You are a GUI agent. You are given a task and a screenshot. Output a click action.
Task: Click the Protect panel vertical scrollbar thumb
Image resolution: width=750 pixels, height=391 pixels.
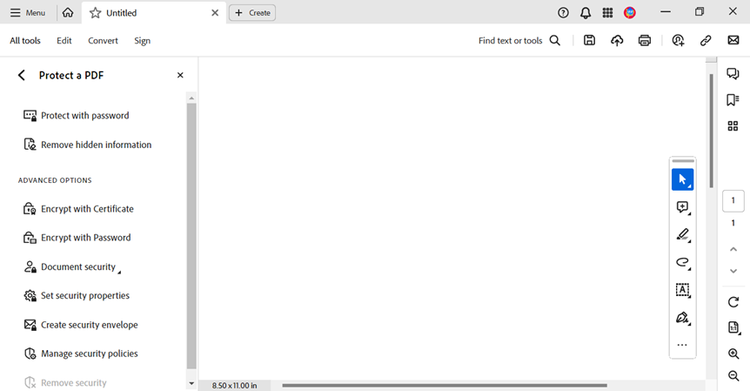click(191, 236)
